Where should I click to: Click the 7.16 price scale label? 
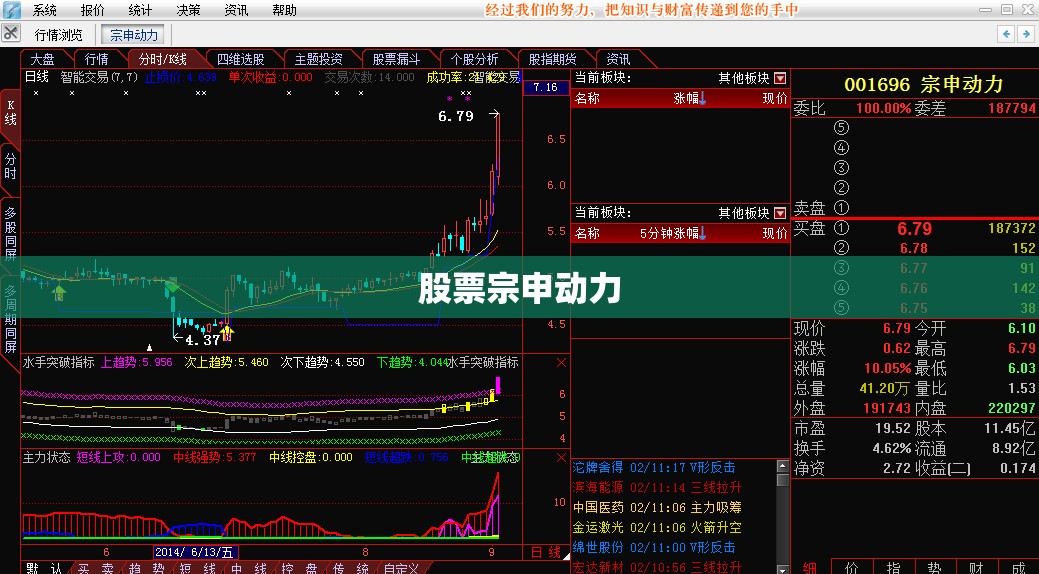tap(545, 87)
